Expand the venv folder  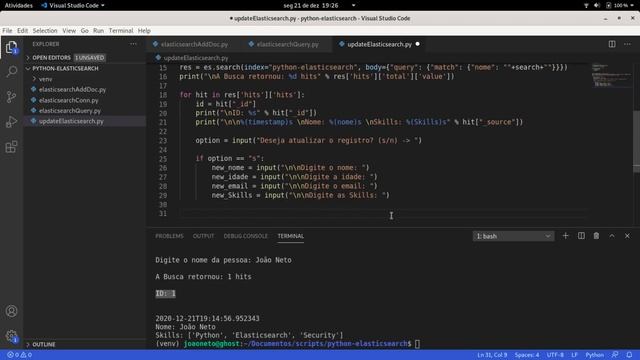tap(45, 79)
